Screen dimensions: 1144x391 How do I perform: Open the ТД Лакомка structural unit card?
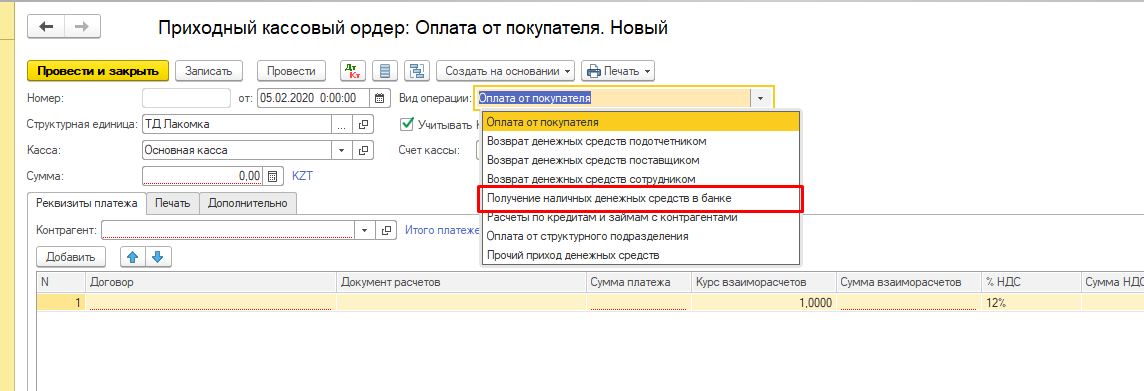[363, 124]
